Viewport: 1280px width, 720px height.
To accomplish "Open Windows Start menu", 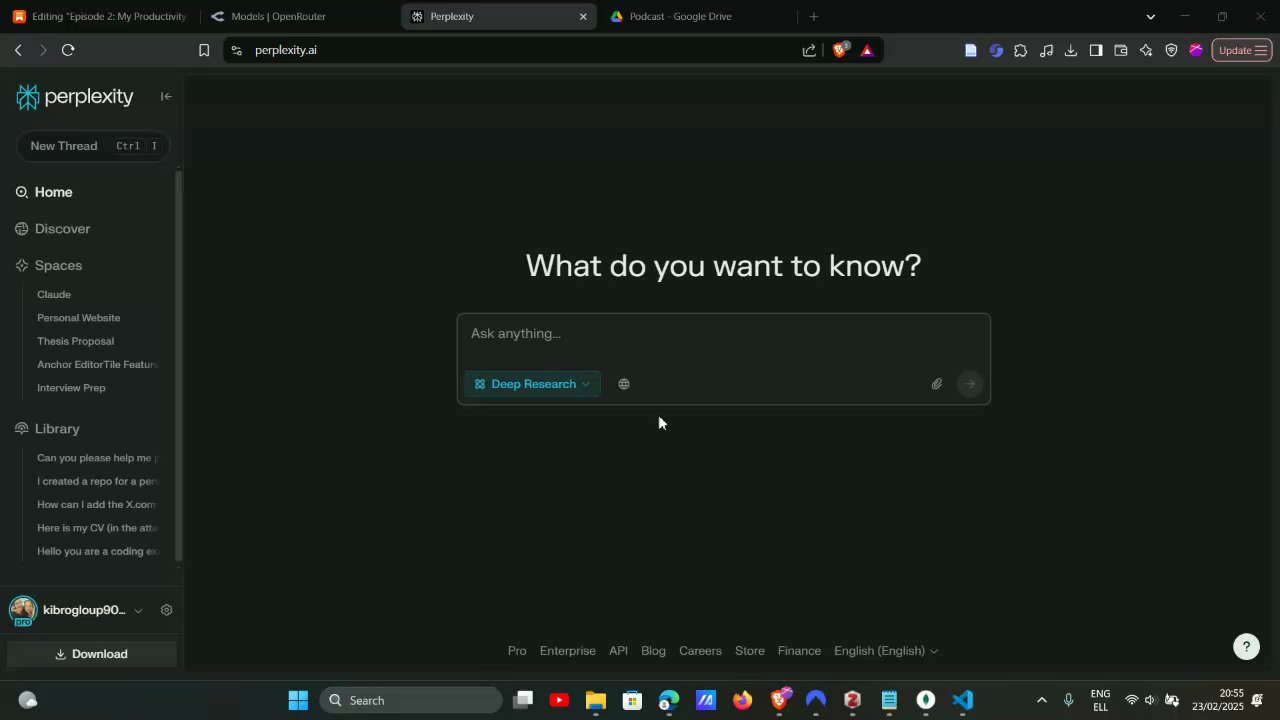I will 298,700.
